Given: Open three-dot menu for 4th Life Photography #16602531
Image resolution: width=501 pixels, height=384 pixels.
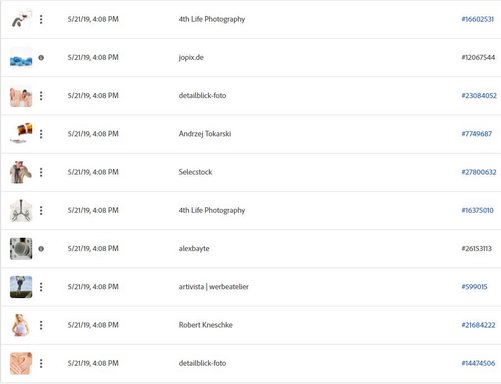Looking at the screenshot, I should tap(41, 19).
